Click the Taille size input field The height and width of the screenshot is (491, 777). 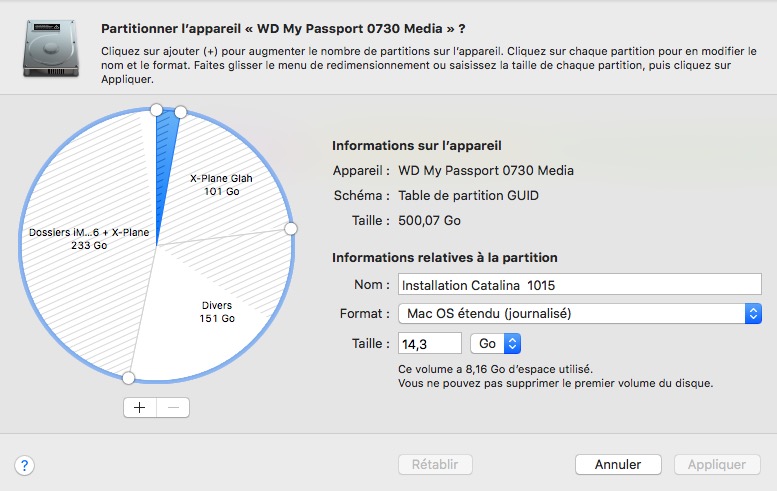(x=430, y=343)
